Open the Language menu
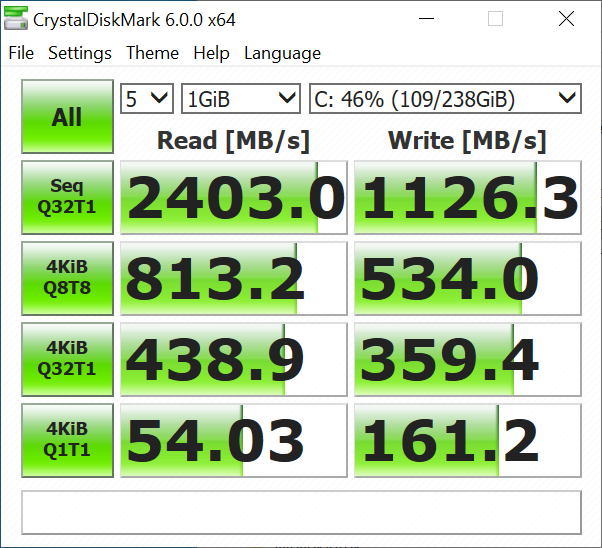The height and width of the screenshot is (548, 602). point(282,53)
